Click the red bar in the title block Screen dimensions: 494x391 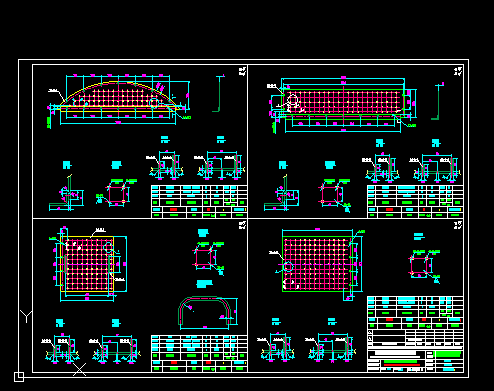pyautogui.click(x=402, y=365)
